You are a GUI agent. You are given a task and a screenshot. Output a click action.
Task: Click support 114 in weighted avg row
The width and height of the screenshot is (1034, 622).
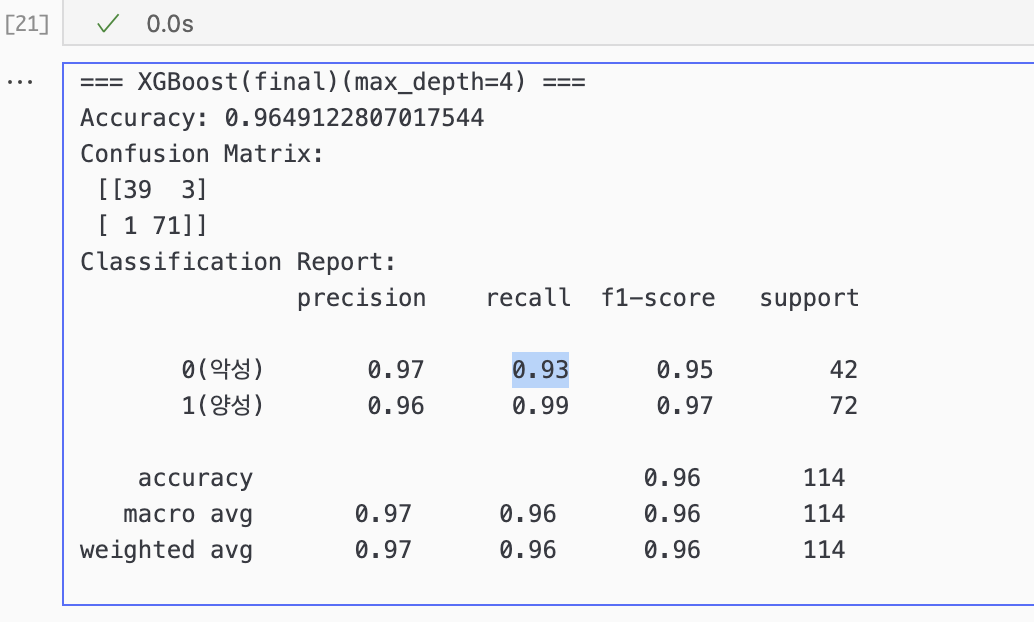824,549
